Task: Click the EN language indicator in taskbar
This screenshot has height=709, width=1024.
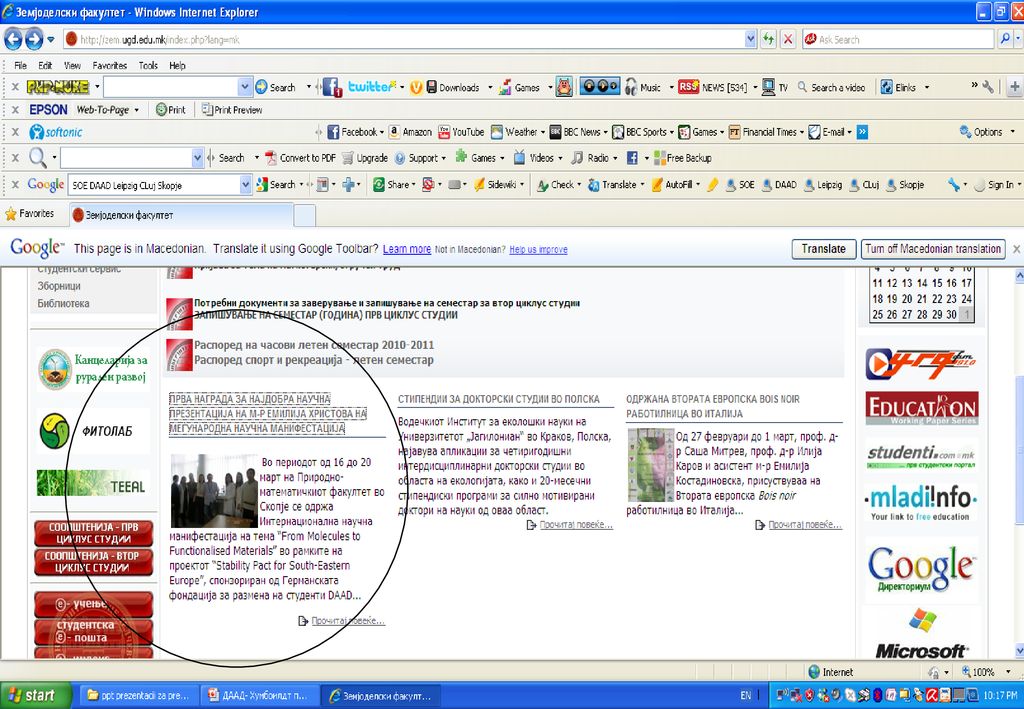Action: tap(746, 696)
